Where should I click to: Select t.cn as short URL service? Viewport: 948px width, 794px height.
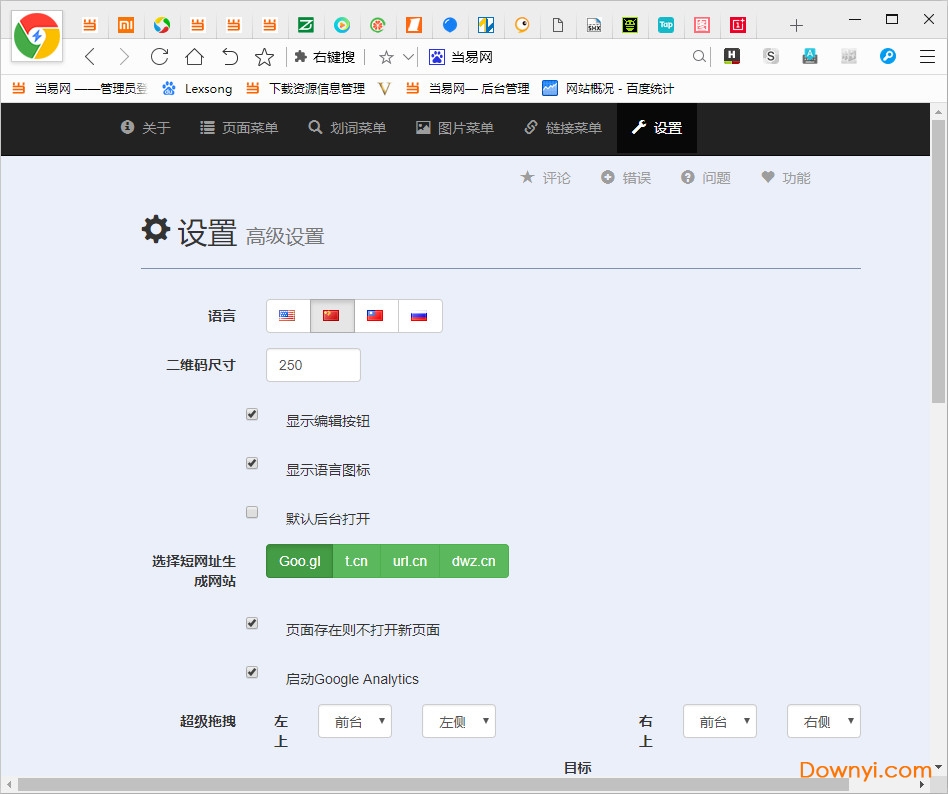tap(356, 561)
